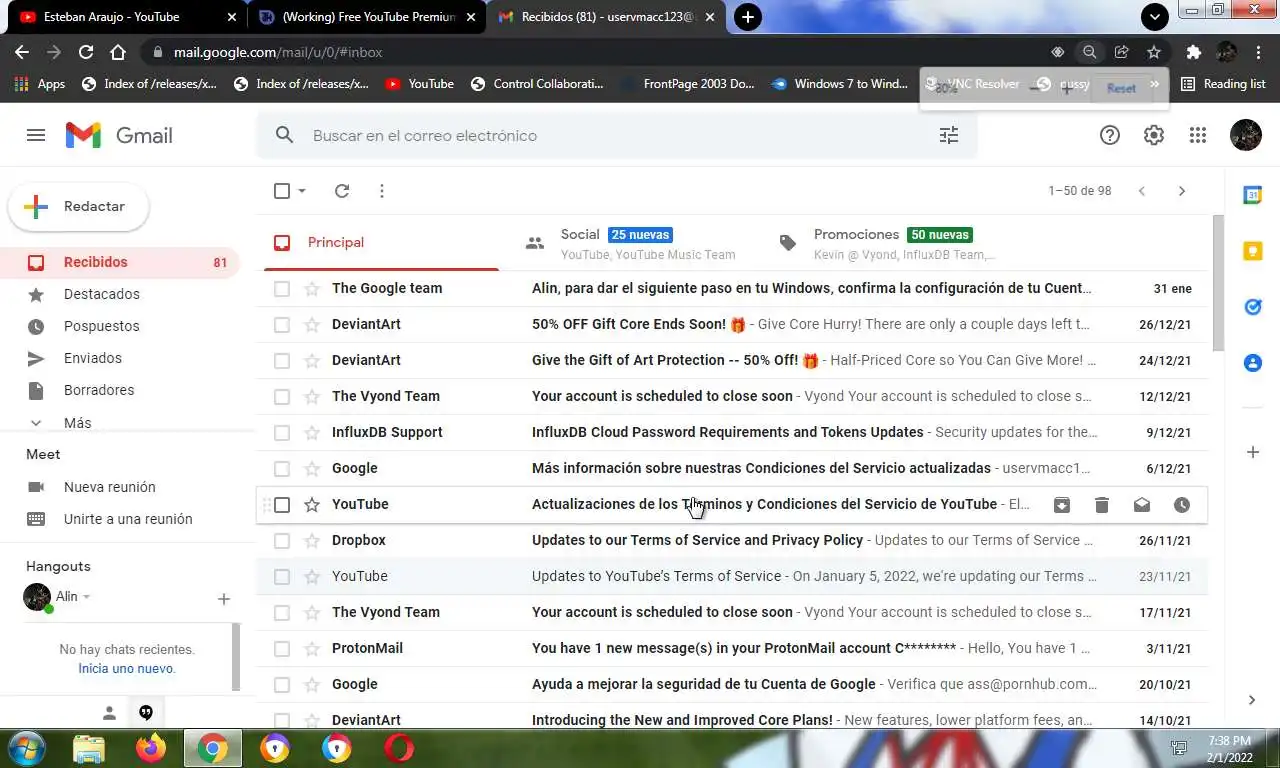Start a Nueva reunión in Meet
1280x768 pixels.
click(110, 488)
